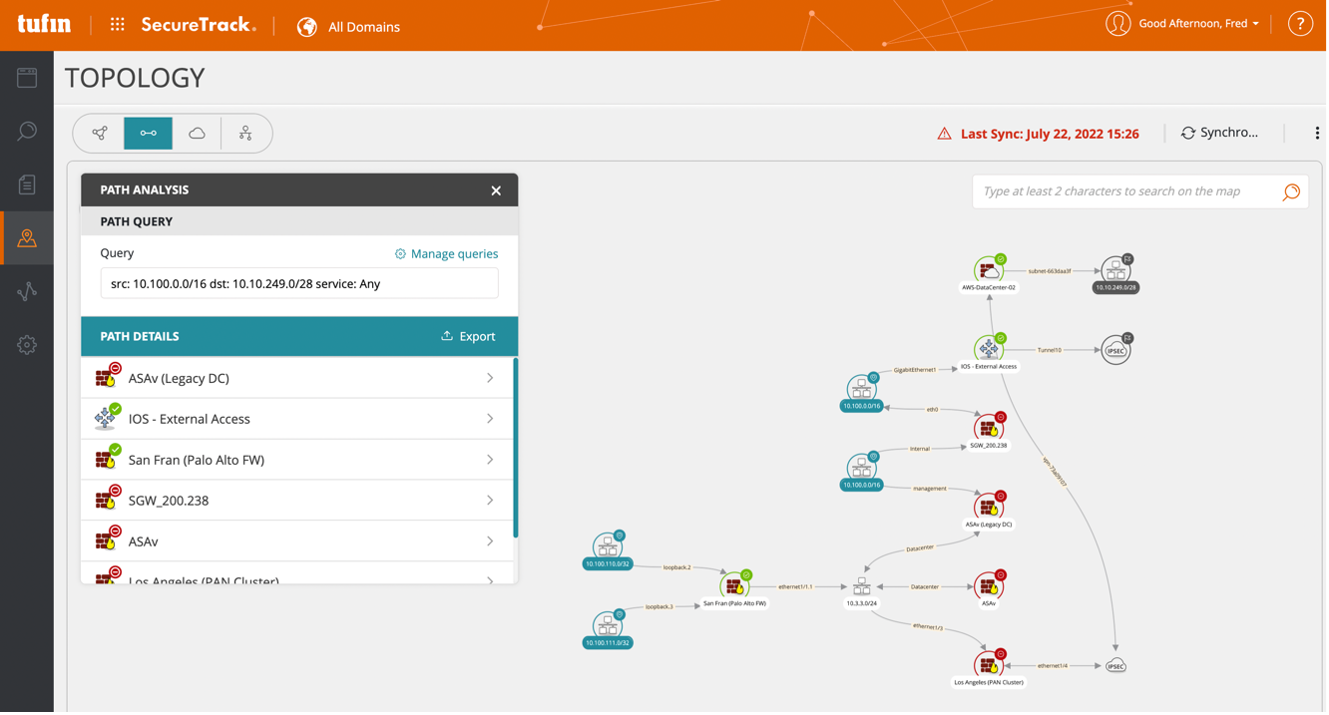
Task: Click the SecureTrack product name
Action: (198, 25)
